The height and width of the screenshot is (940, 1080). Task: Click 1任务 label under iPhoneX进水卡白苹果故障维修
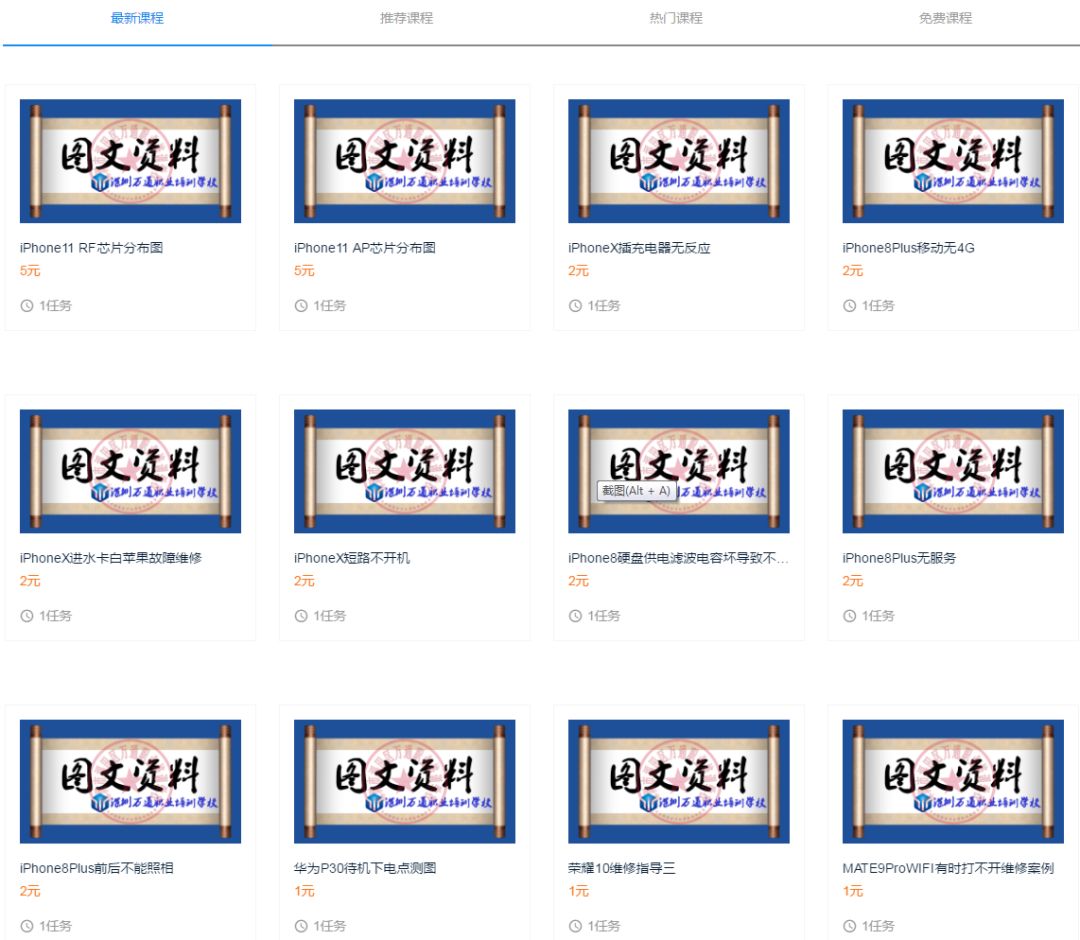56,616
